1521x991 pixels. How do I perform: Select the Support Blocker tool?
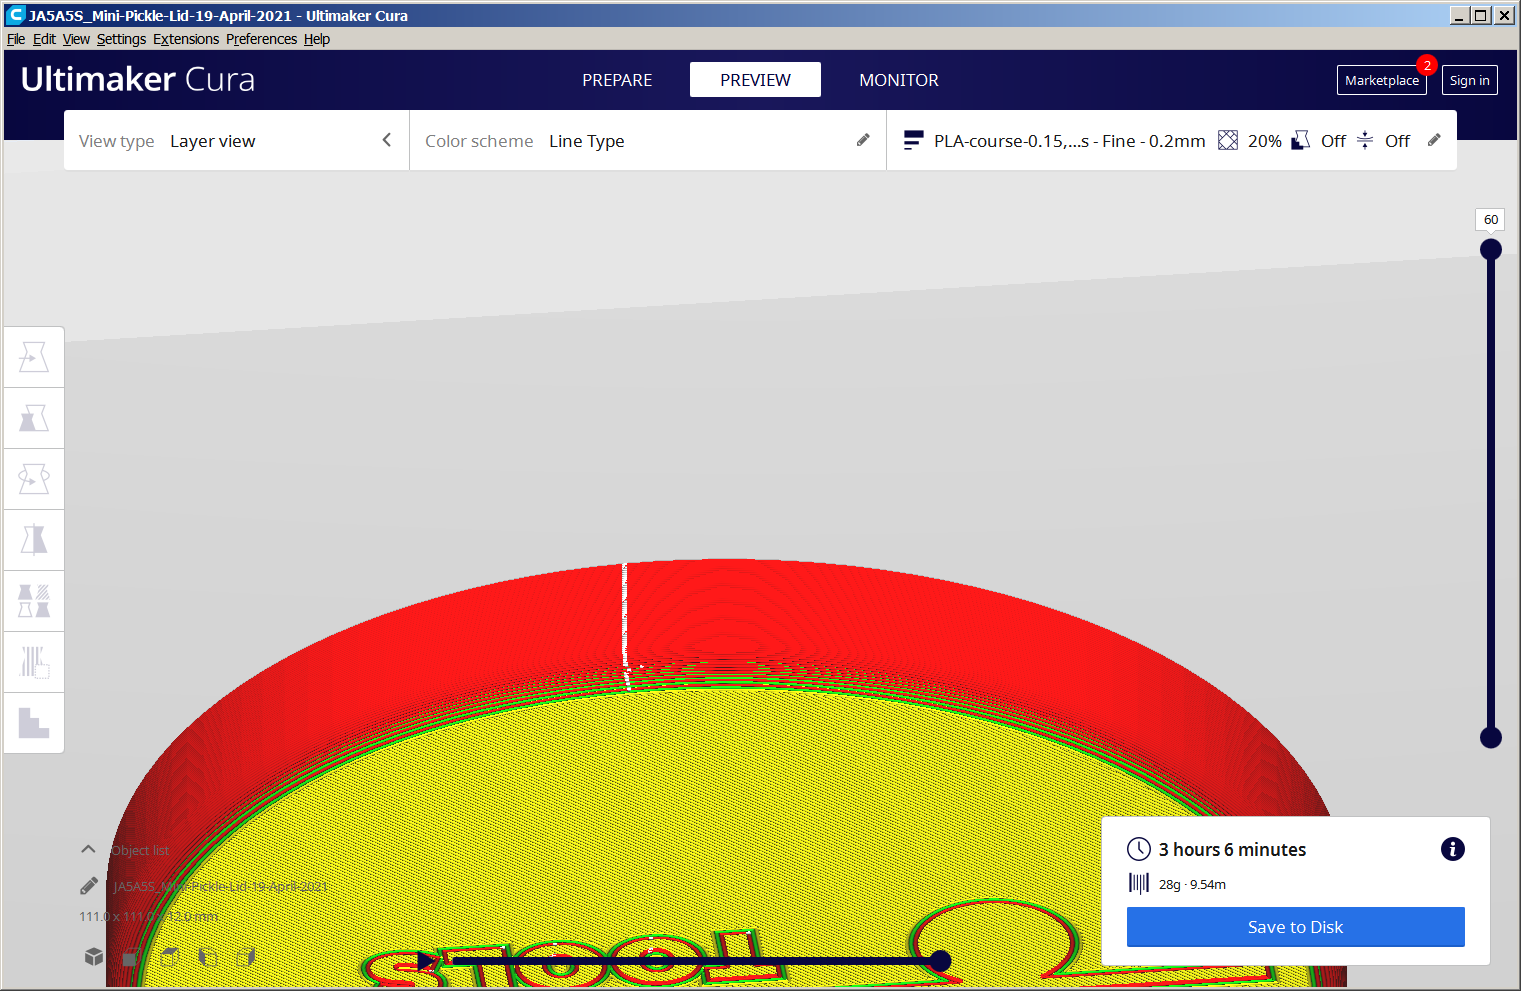coord(34,662)
